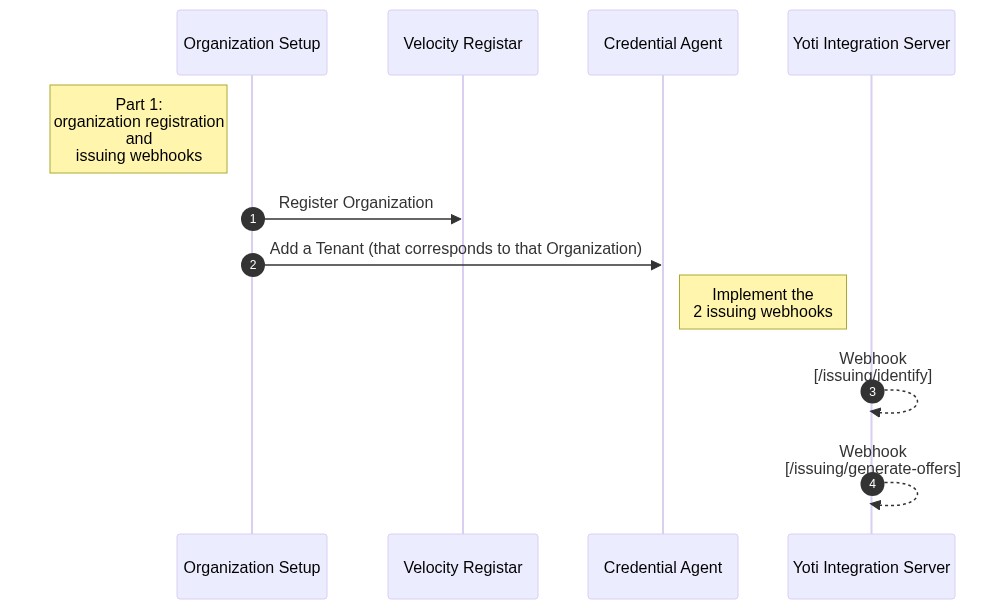
Task: Click the top Credential Agent participant box
Action: click(x=663, y=43)
